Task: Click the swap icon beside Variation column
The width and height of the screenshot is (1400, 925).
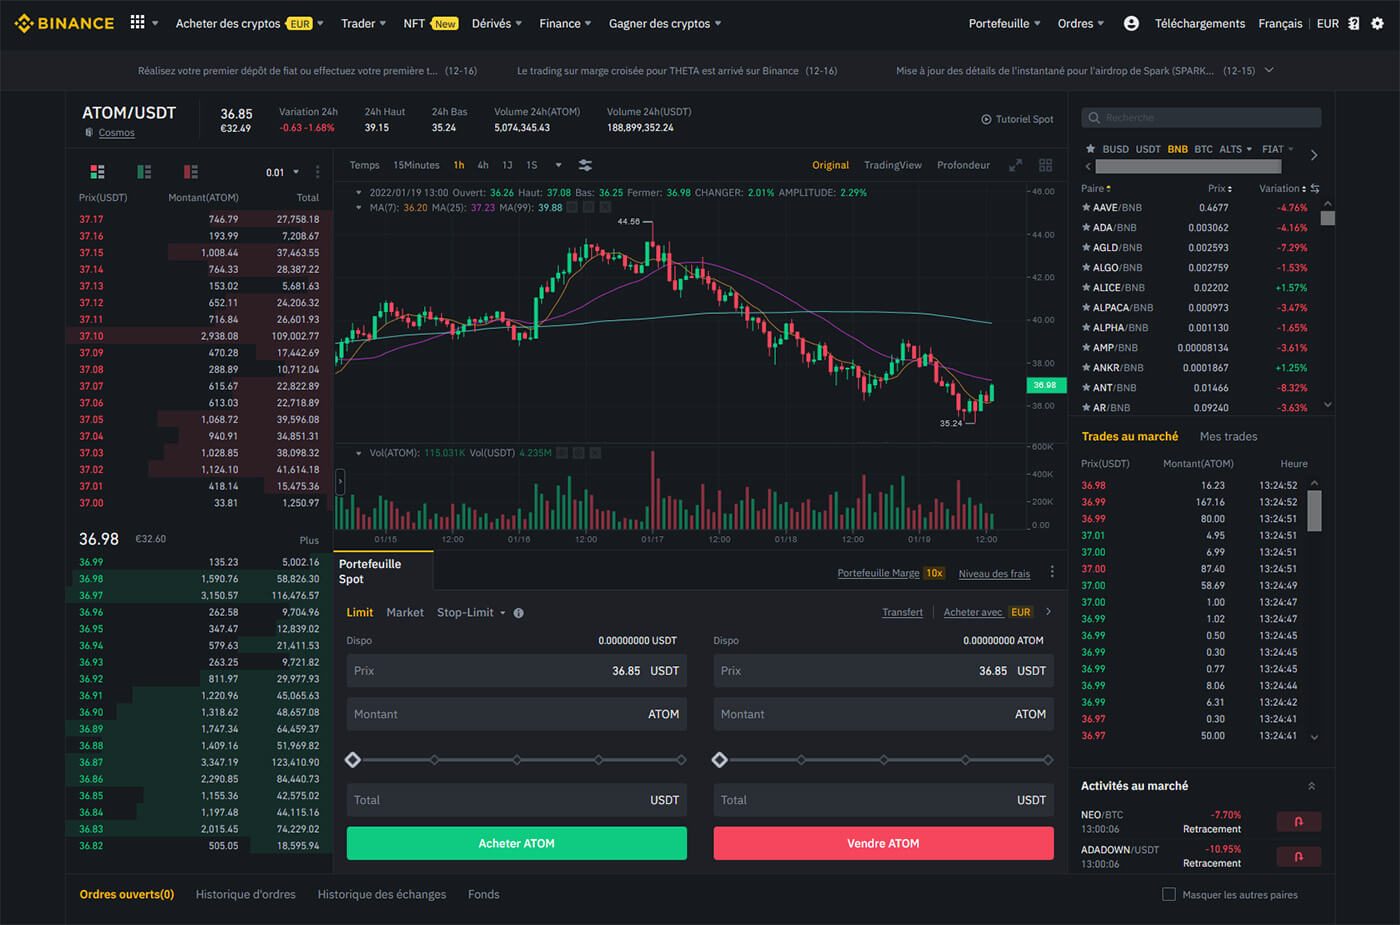Action: pos(1315,188)
